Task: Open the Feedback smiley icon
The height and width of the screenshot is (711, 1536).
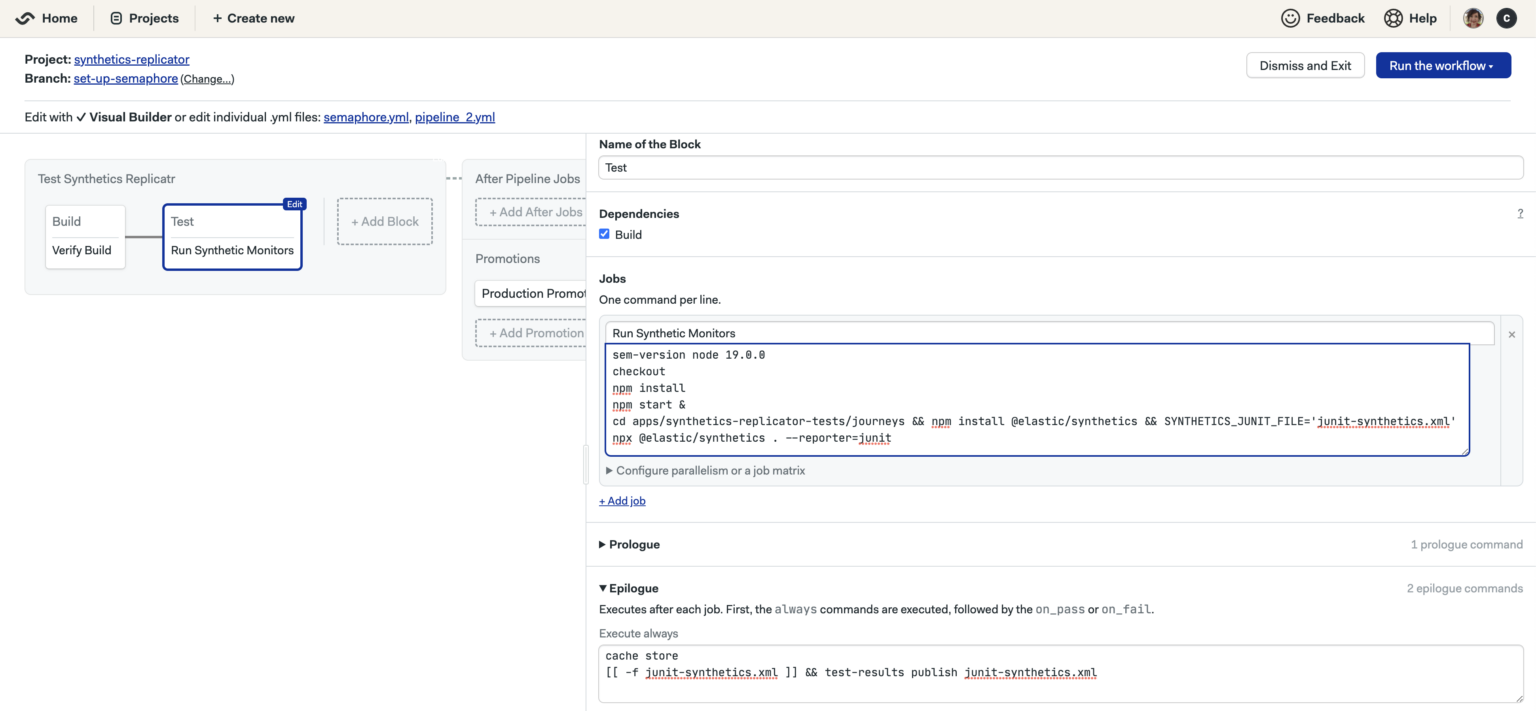Action: coord(1289,17)
